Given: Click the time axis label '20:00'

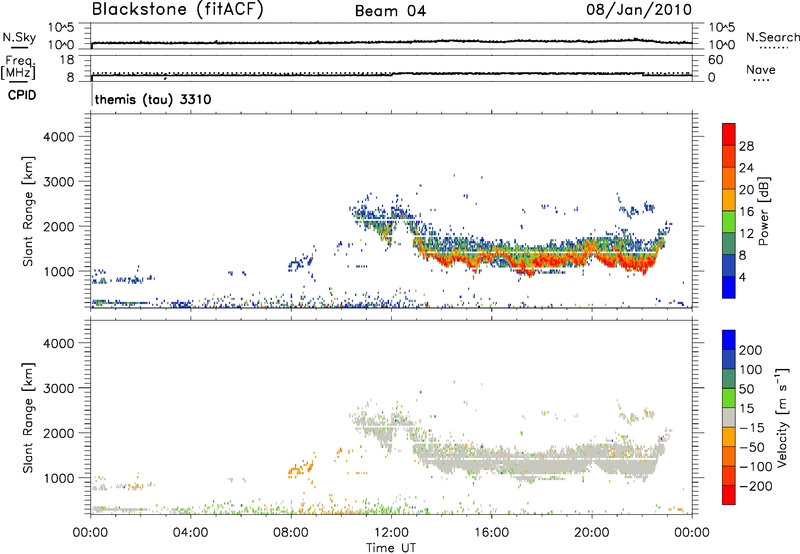Looking at the screenshot, I should [591, 533].
